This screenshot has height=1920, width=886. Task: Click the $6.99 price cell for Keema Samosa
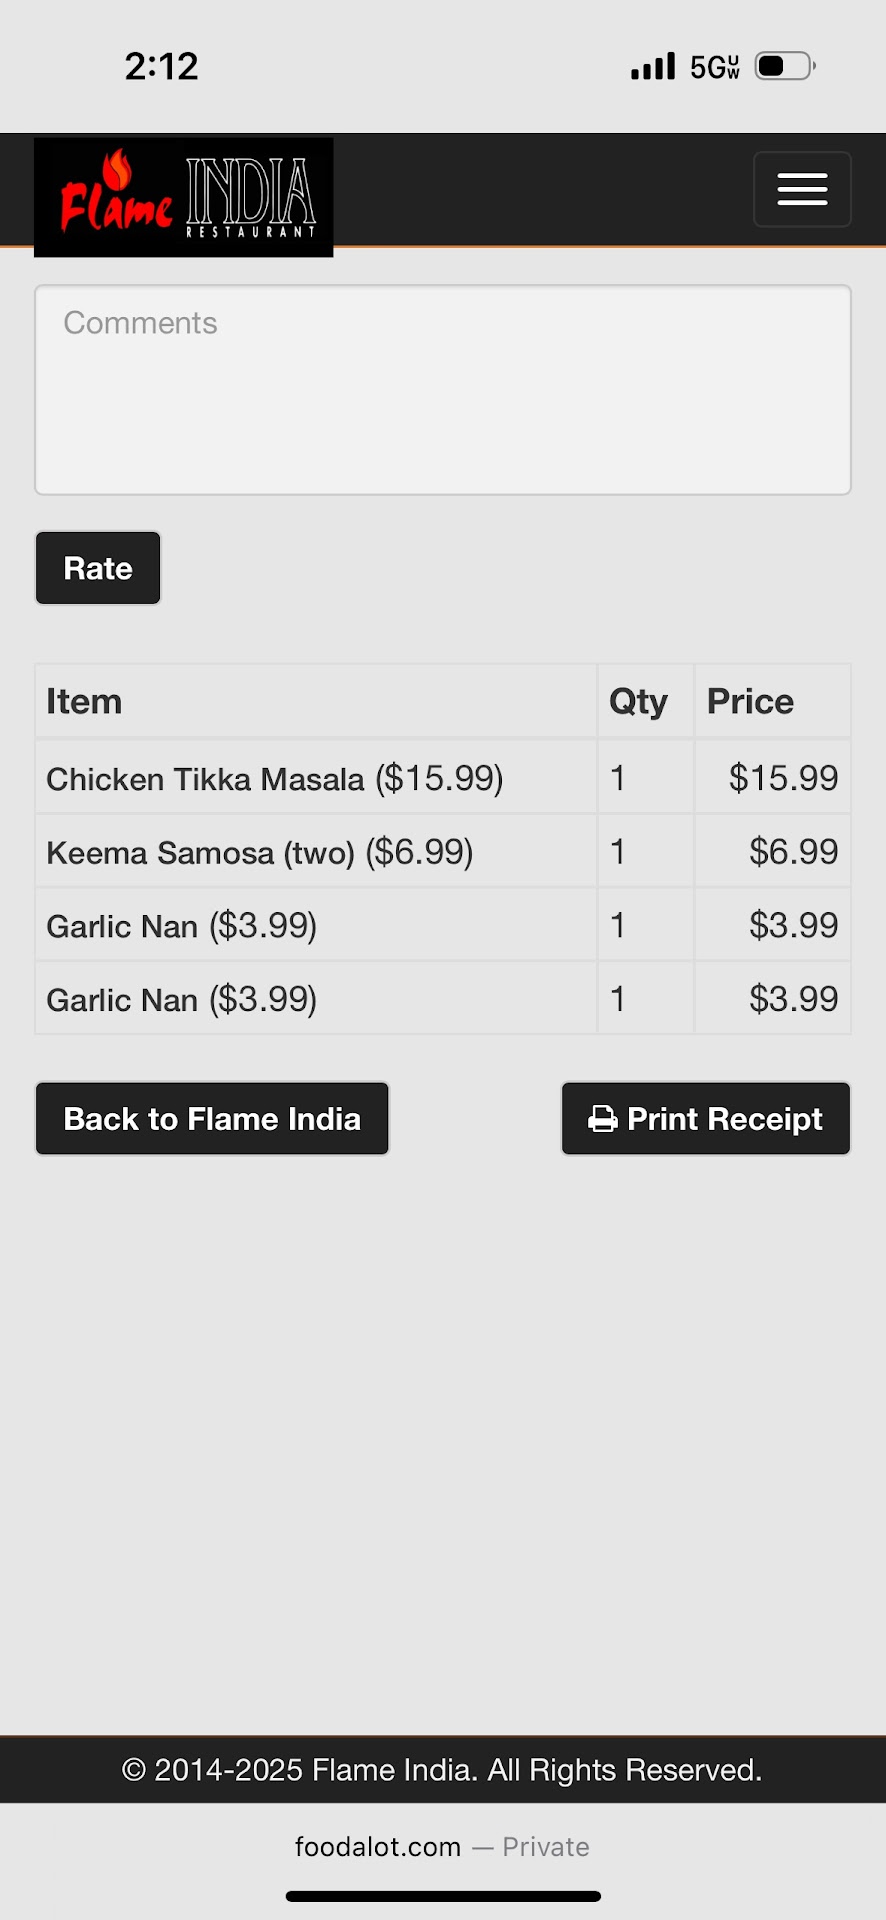click(x=793, y=852)
